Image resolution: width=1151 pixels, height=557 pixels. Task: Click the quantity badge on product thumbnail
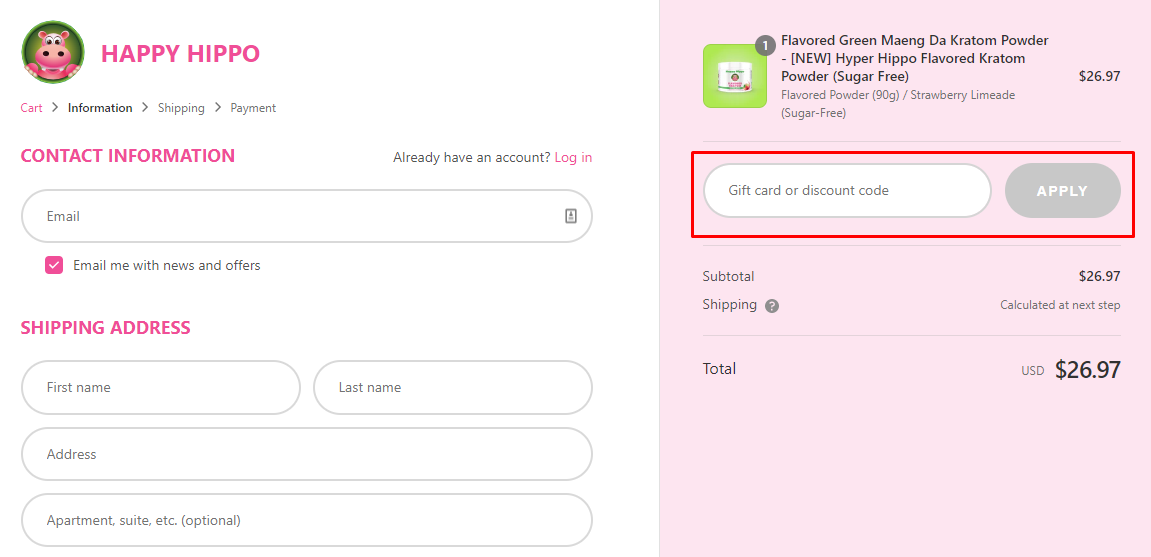pos(765,46)
